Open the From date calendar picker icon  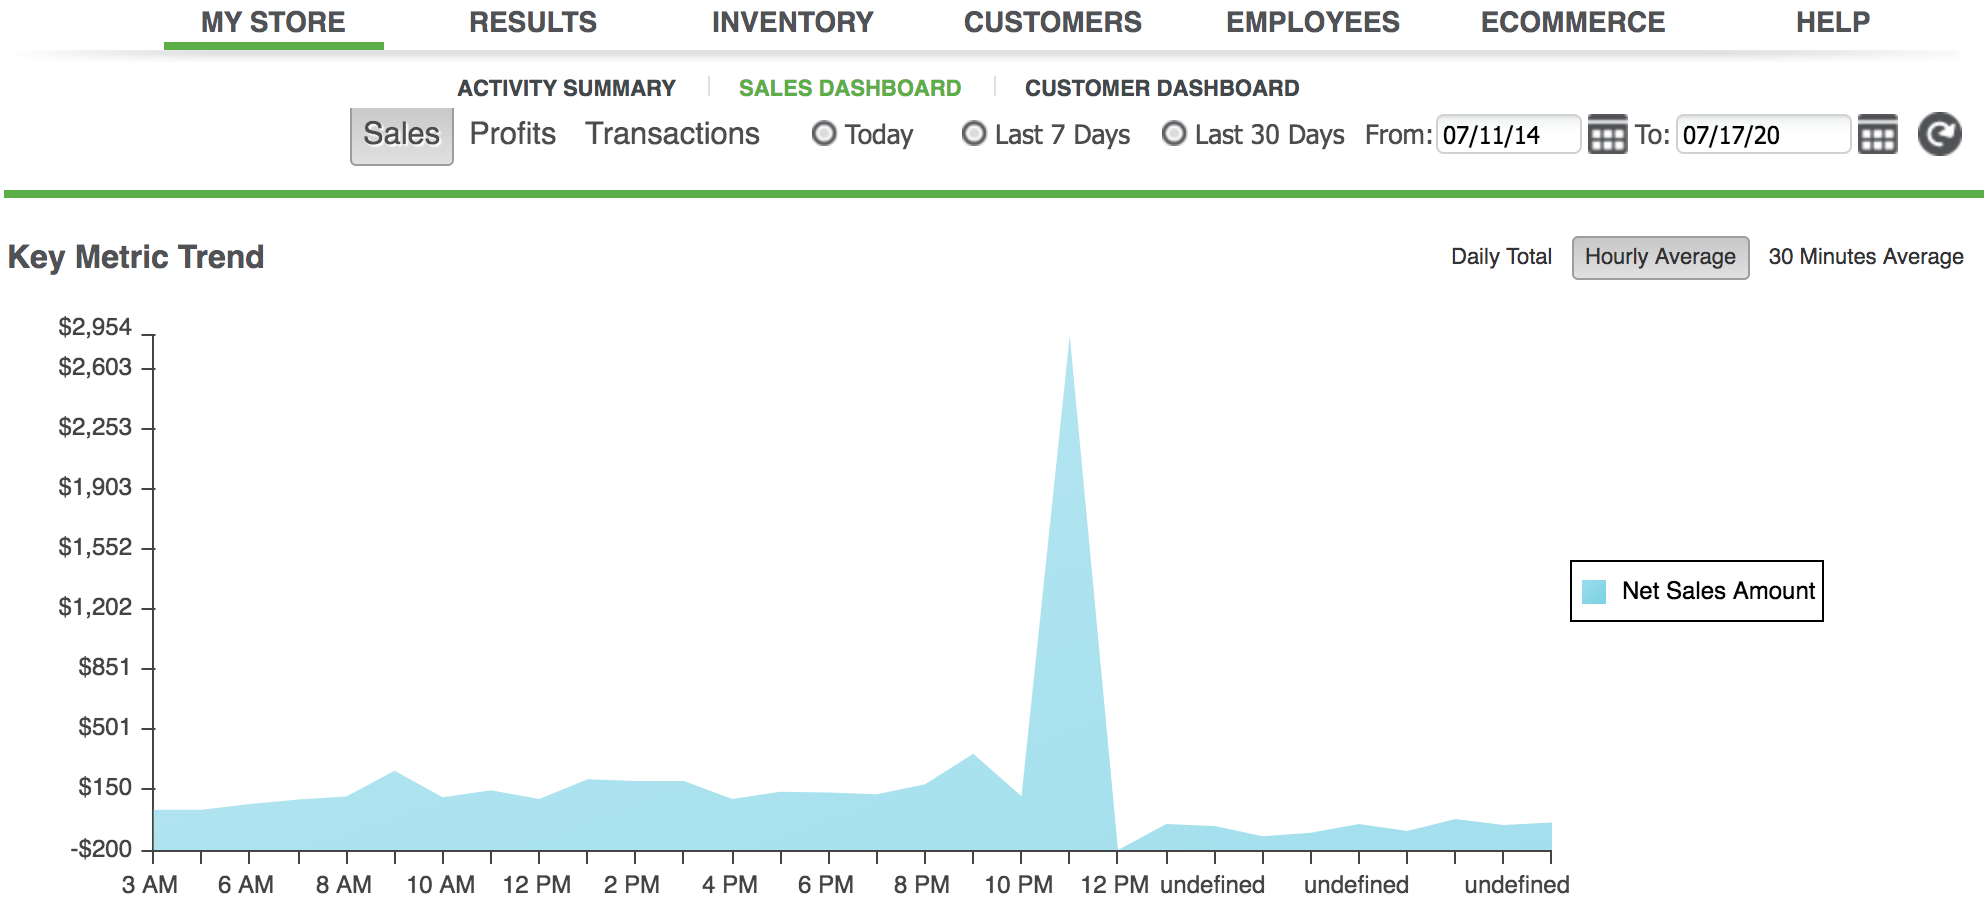coord(1607,134)
